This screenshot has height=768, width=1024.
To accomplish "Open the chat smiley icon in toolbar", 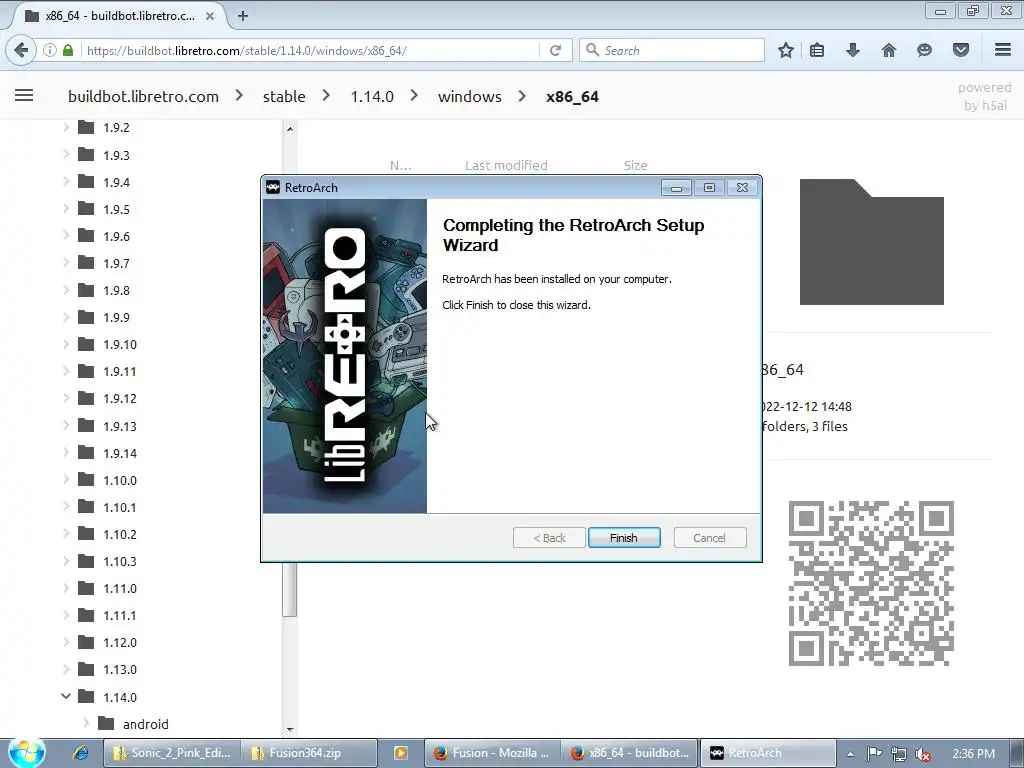I will (924, 50).
